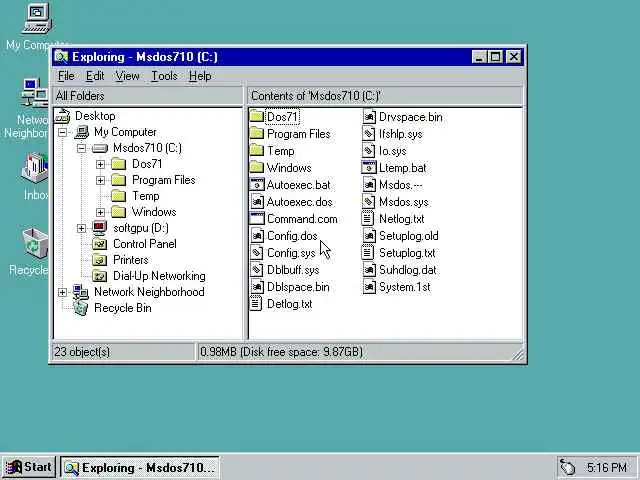Collapse the My Computer tree node
The image size is (640, 480).
pyautogui.click(x=62, y=132)
